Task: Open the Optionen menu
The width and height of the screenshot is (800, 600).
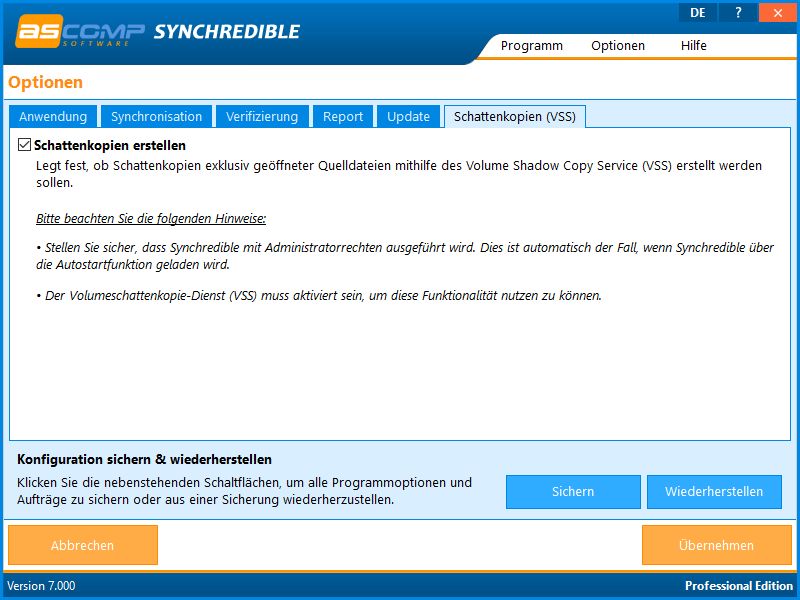Action: [x=618, y=46]
